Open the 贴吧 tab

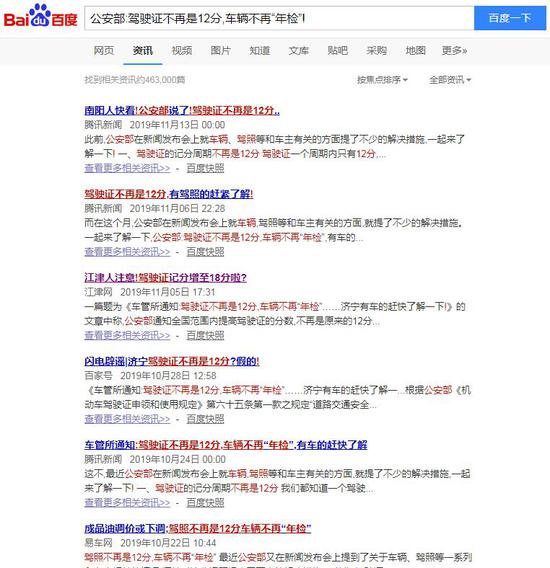[337, 50]
